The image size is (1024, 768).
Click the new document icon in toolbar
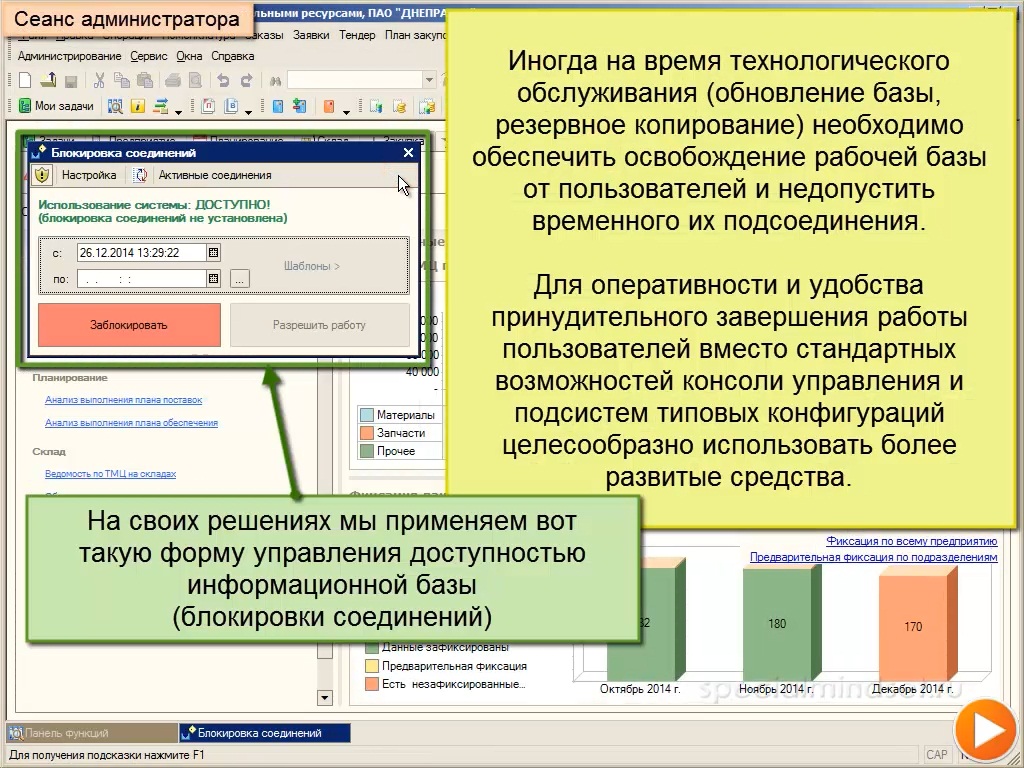[26, 81]
